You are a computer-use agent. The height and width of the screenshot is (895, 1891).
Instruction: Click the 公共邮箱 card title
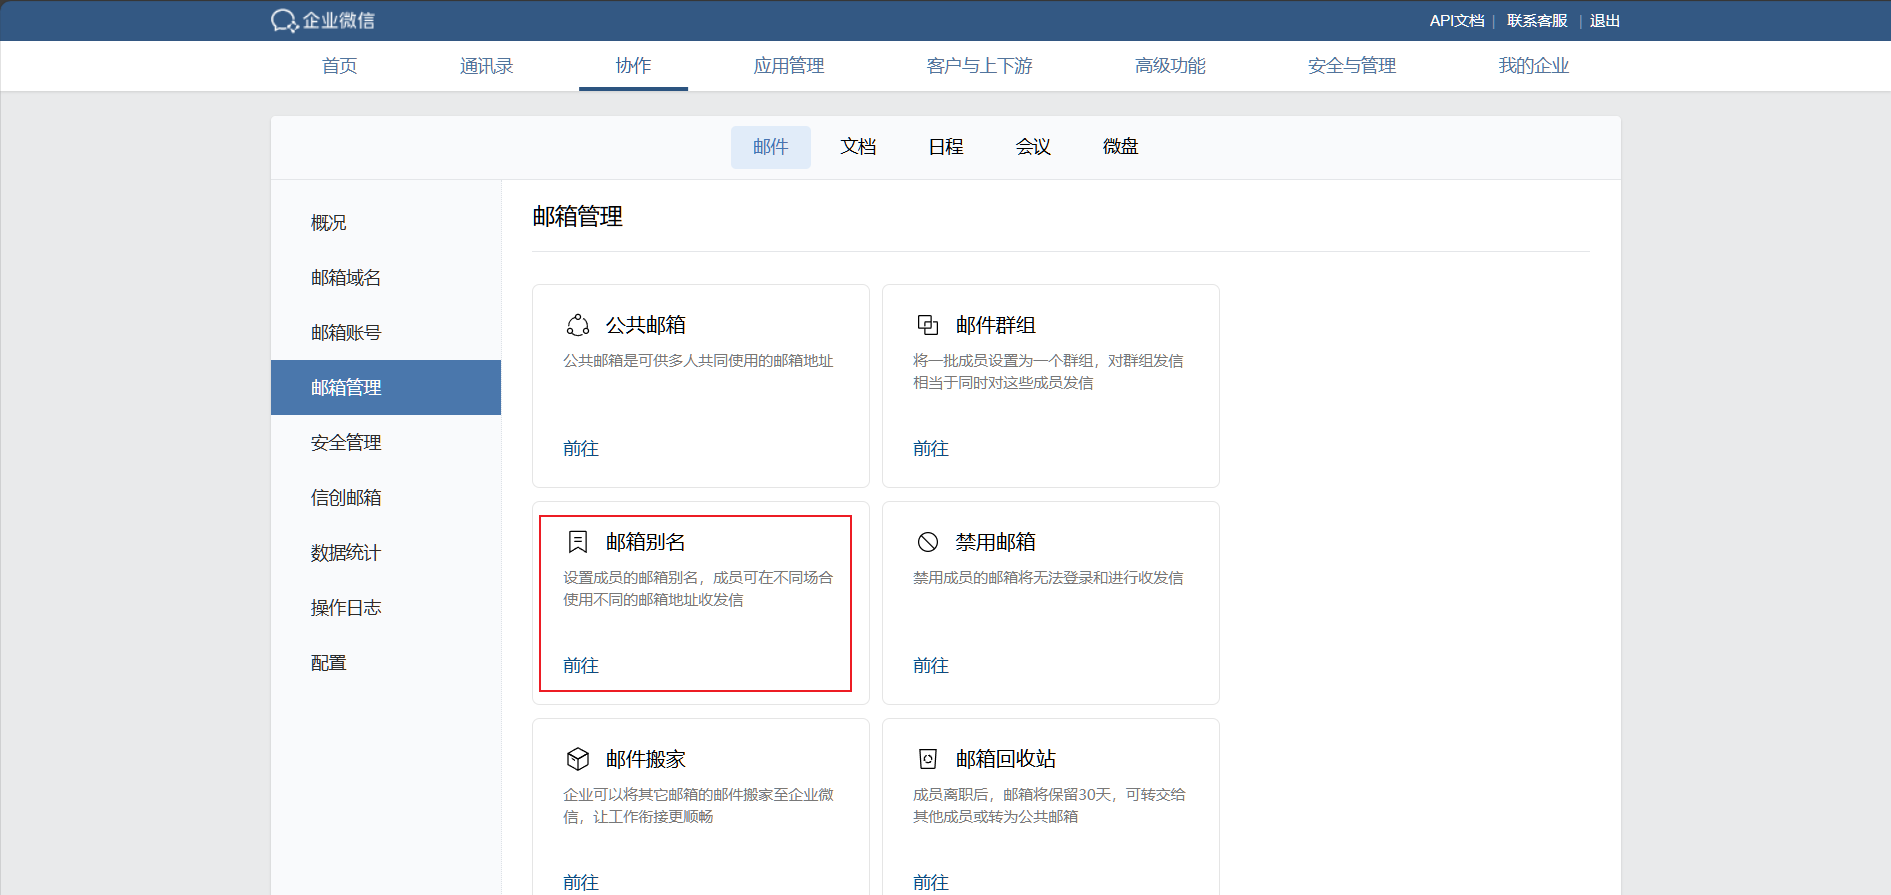coord(646,325)
